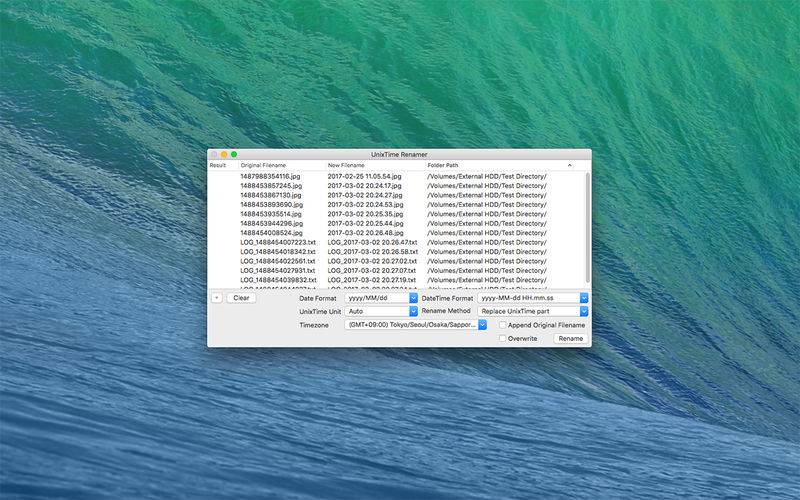Click the Folder Path column header label

443,165
